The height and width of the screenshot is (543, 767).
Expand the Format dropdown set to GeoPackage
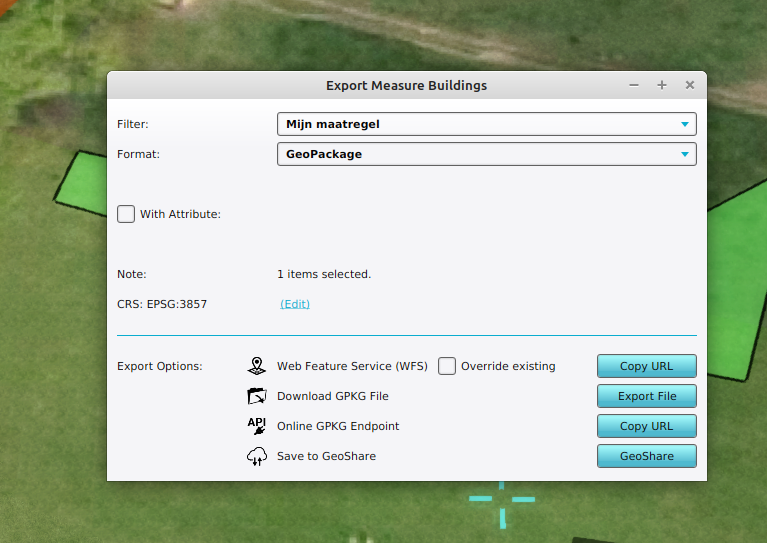pyautogui.click(x=486, y=154)
